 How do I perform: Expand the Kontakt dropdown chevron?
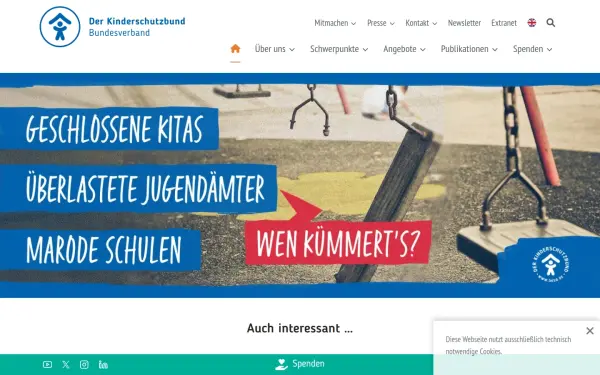point(435,24)
